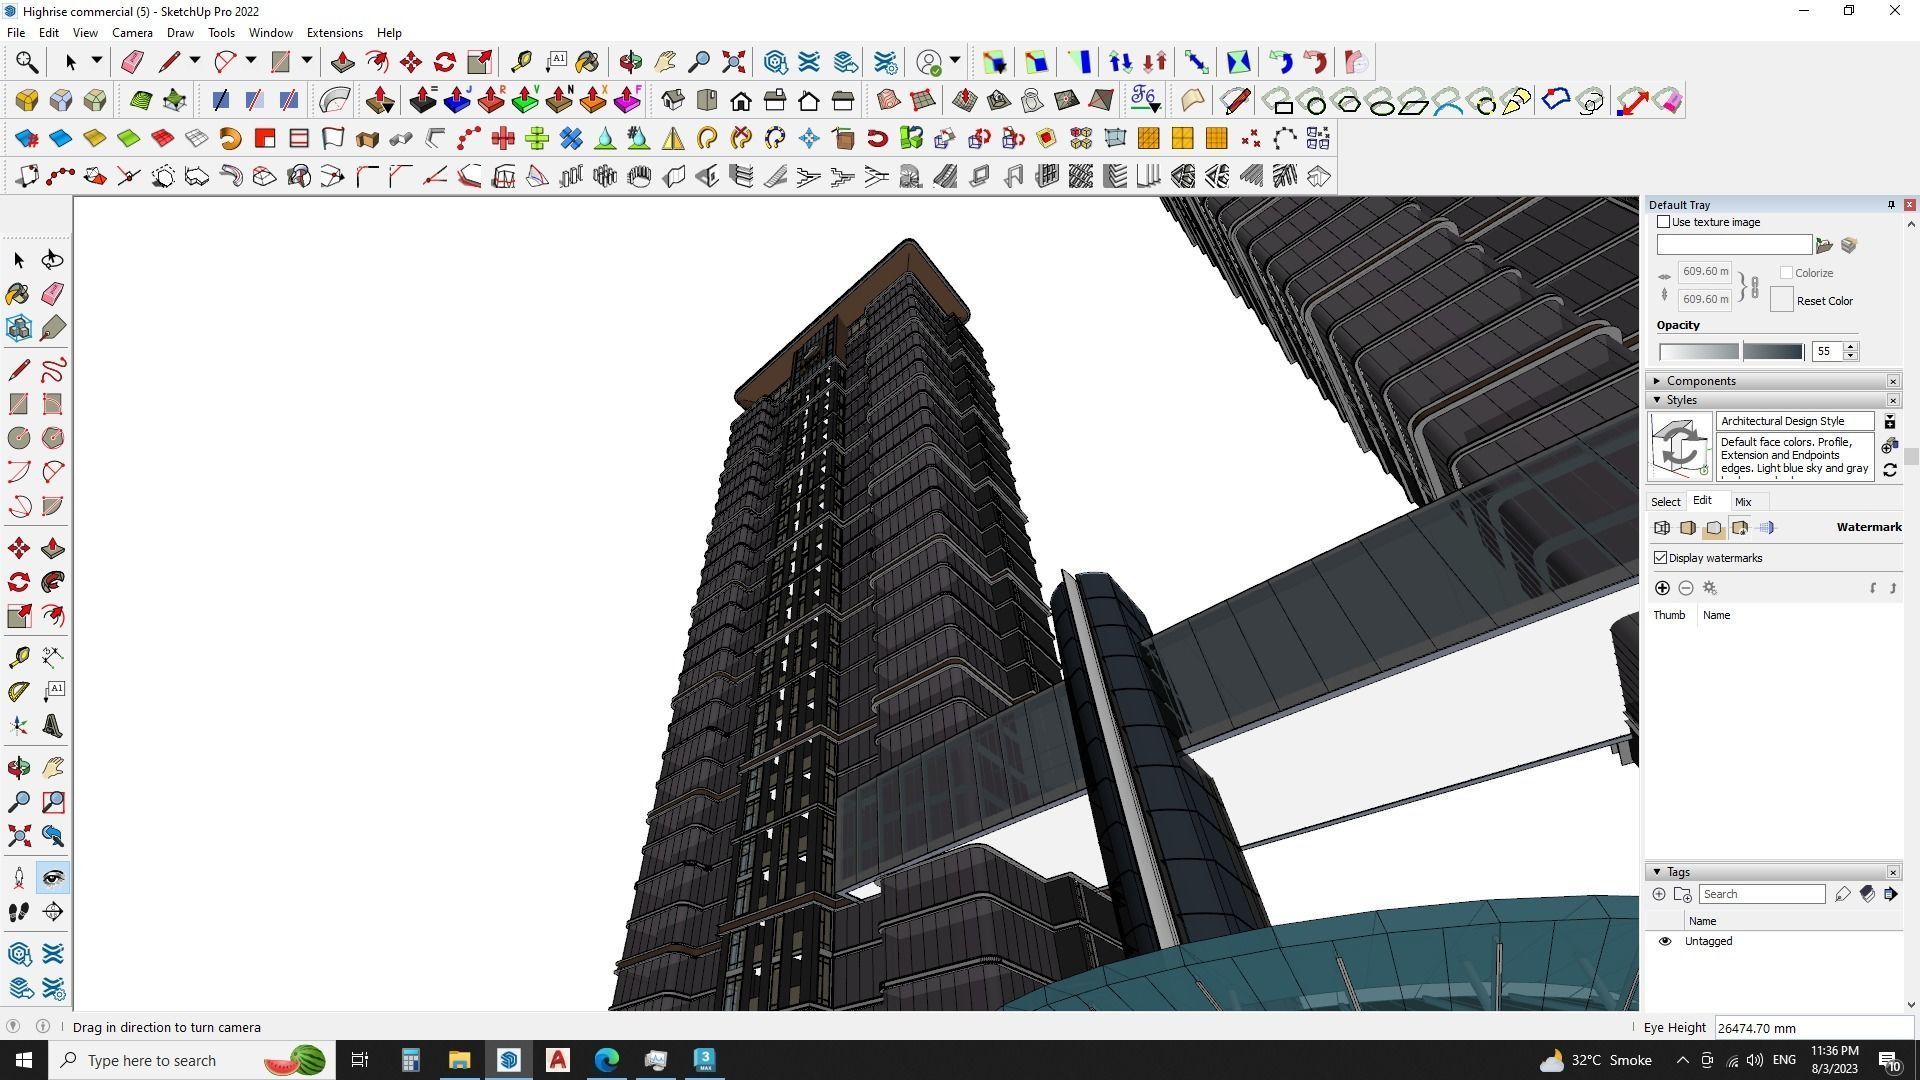Select the 3D Text tool in left toolbar
1920x1080 pixels.
tap(53, 726)
